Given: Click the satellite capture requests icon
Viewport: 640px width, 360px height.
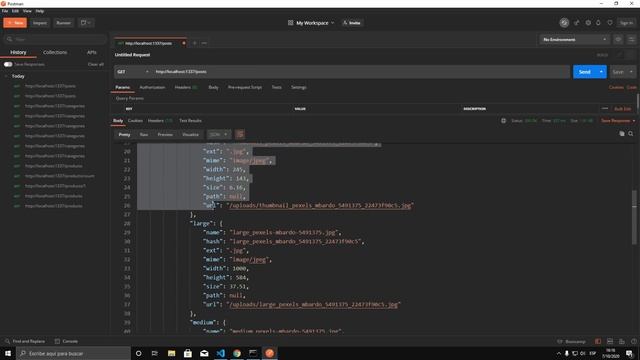Looking at the screenshot, I should tap(576, 23).
